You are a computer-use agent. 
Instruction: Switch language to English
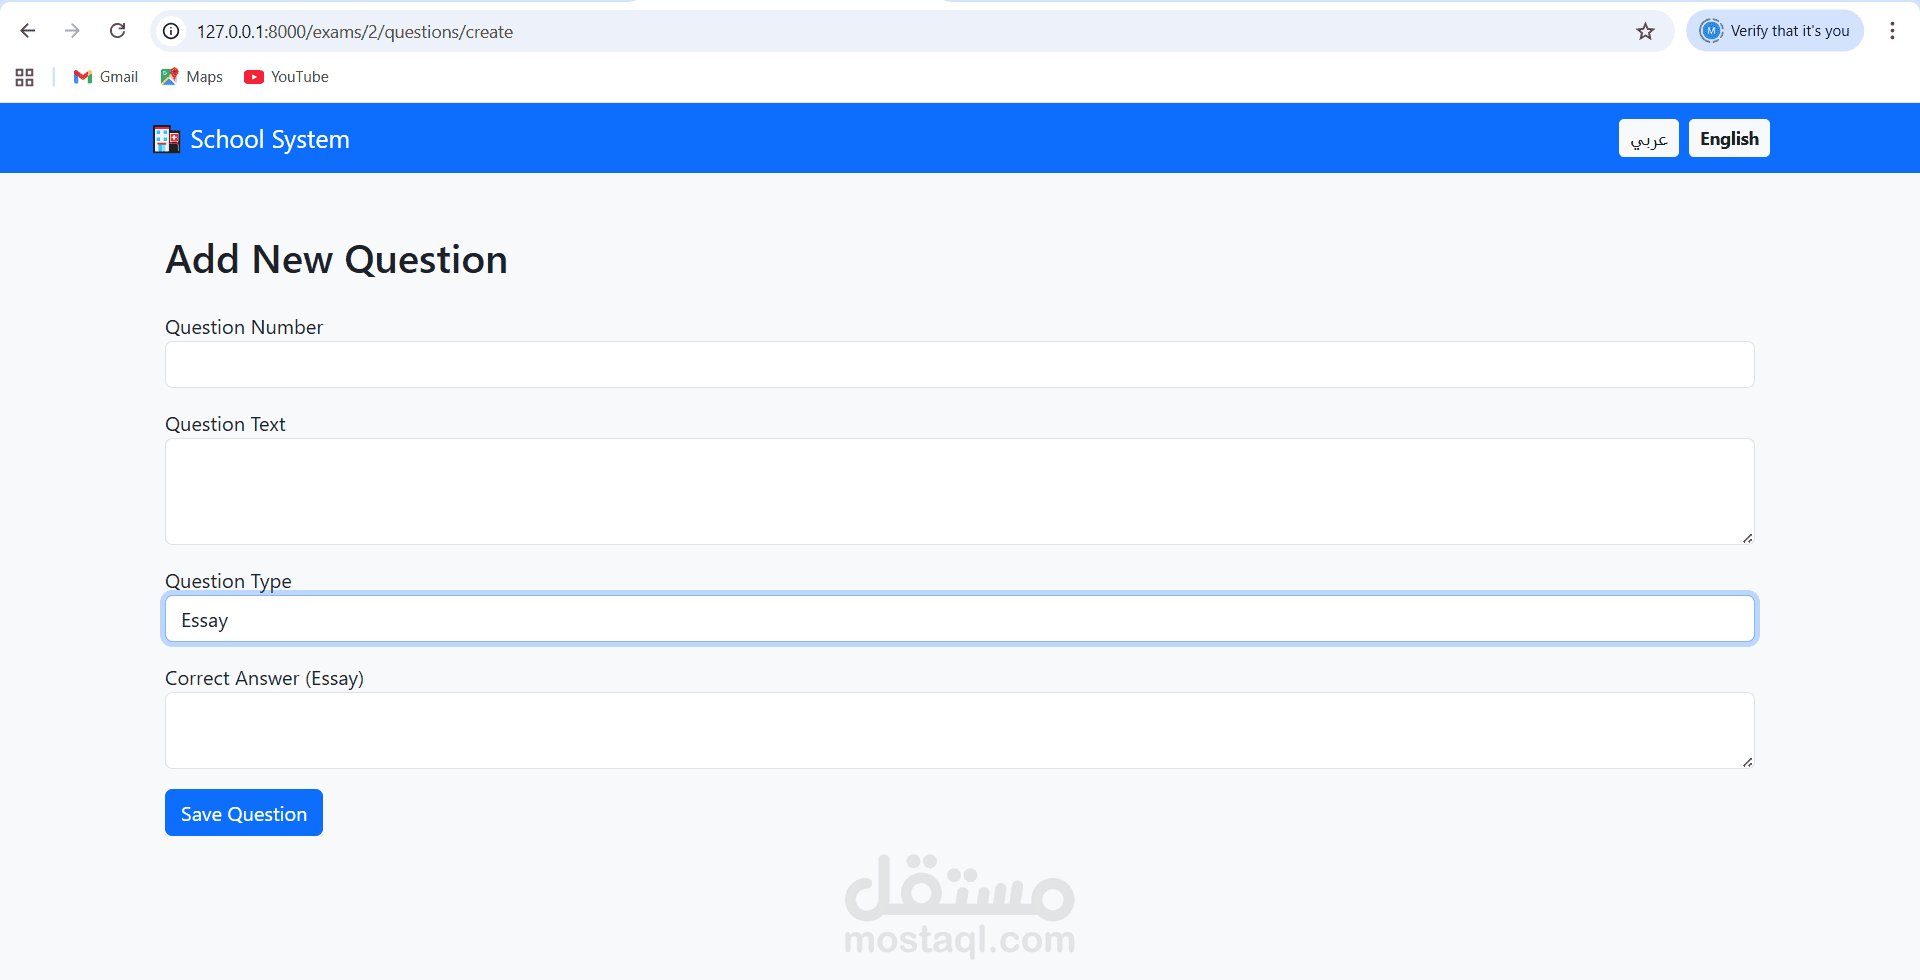tap(1729, 138)
